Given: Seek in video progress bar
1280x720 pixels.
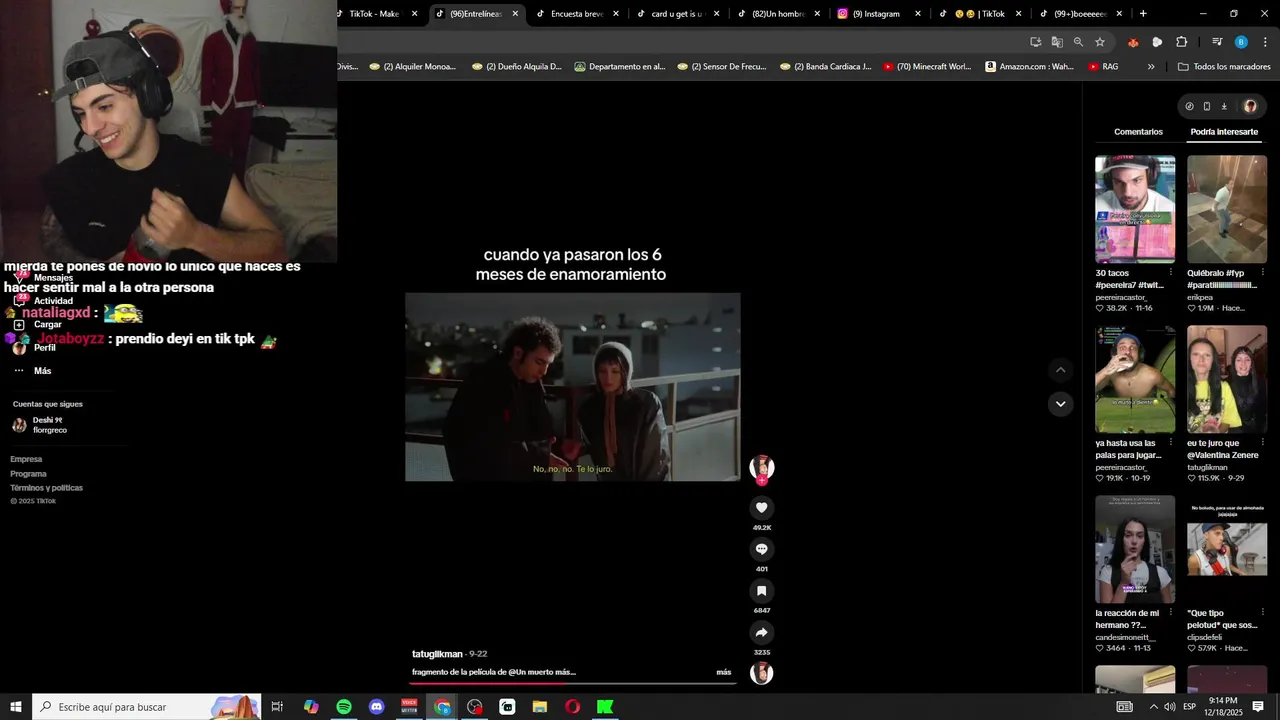Looking at the screenshot, I should click(x=572, y=684).
